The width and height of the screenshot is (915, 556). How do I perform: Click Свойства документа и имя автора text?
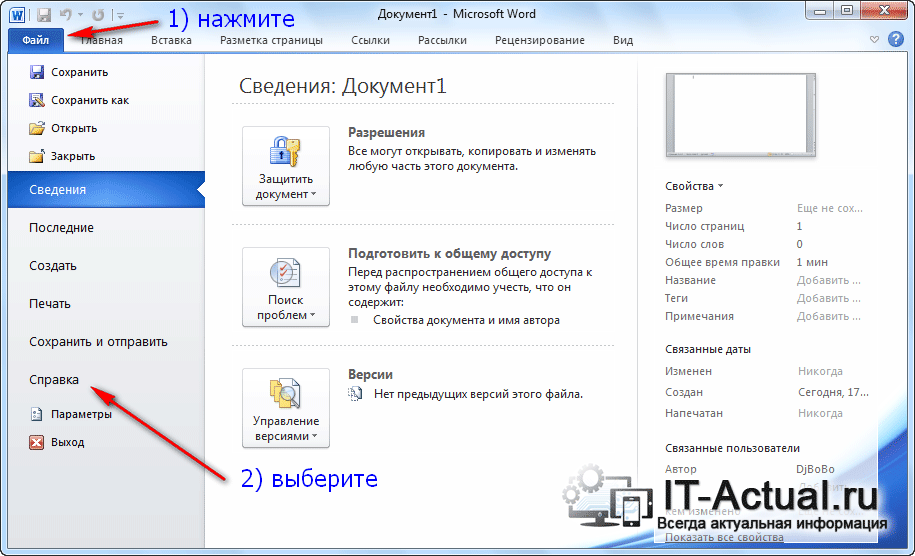click(466, 320)
